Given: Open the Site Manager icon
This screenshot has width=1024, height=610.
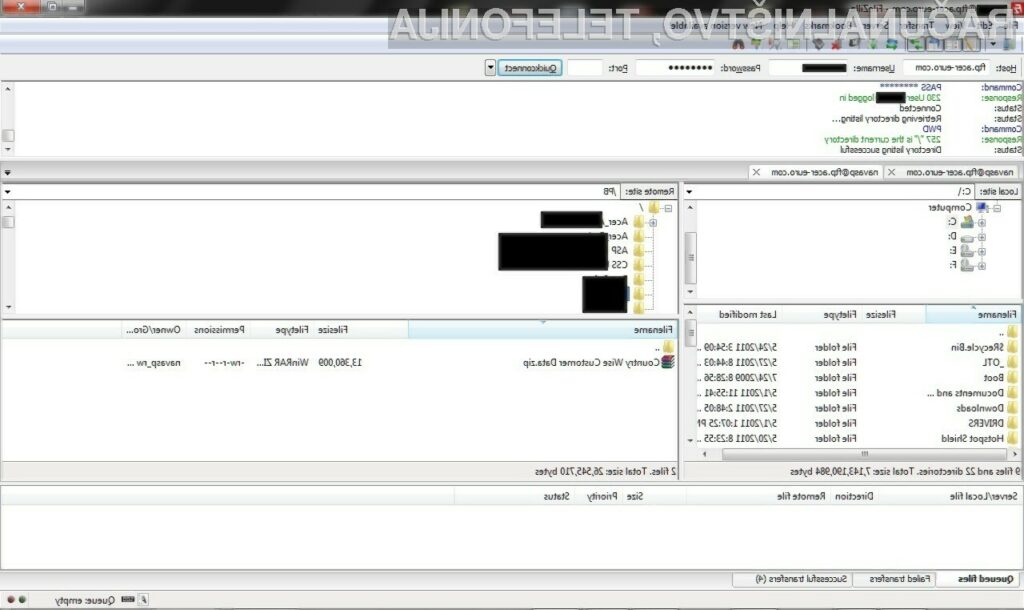Looking at the screenshot, I should tap(1009, 44).
